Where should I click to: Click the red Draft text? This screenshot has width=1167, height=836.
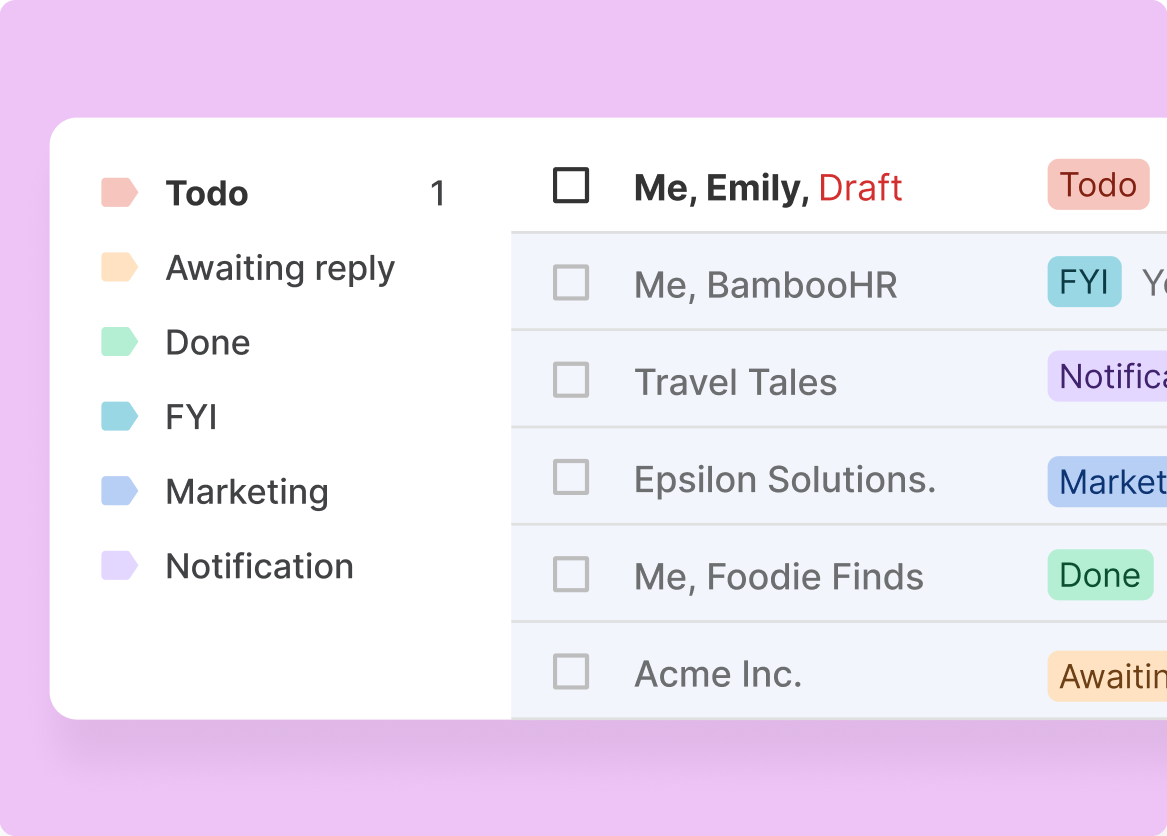point(860,188)
